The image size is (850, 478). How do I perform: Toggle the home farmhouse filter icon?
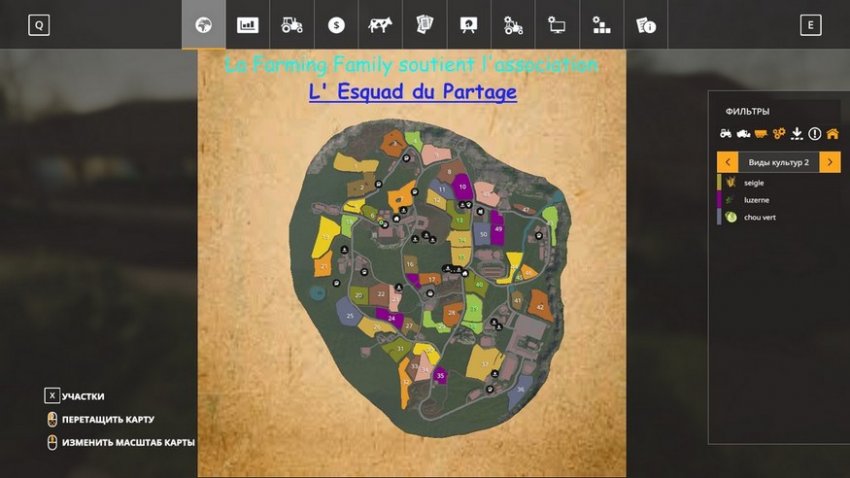click(832, 133)
